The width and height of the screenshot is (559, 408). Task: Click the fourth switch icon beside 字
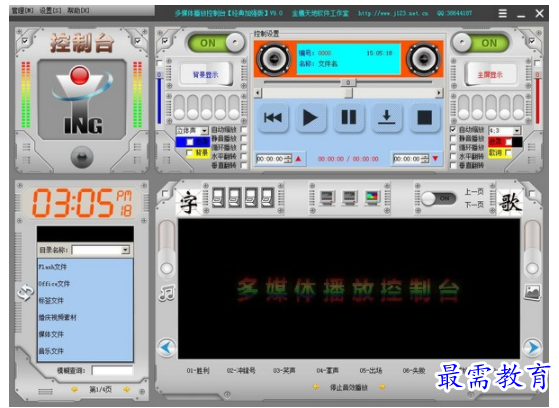[267, 198]
